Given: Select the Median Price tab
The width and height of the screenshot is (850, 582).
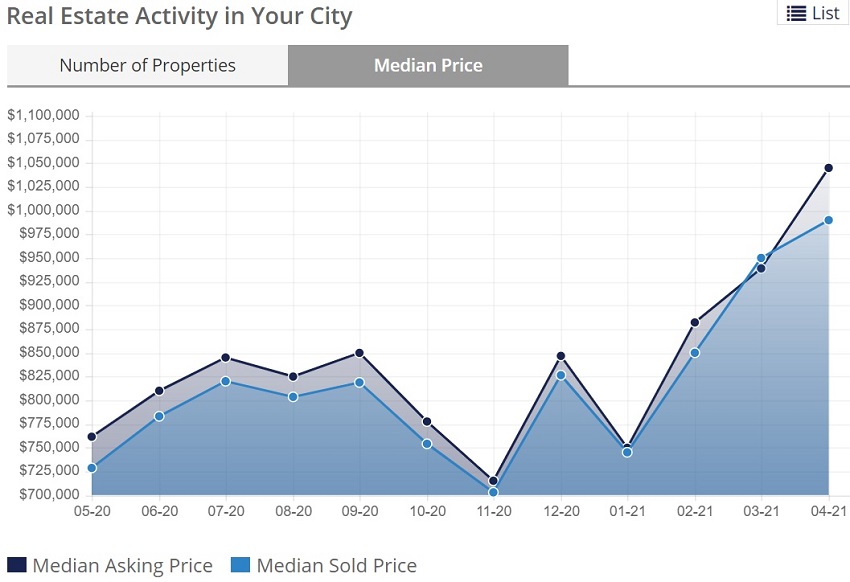Looking at the screenshot, I should pos(428,65).
